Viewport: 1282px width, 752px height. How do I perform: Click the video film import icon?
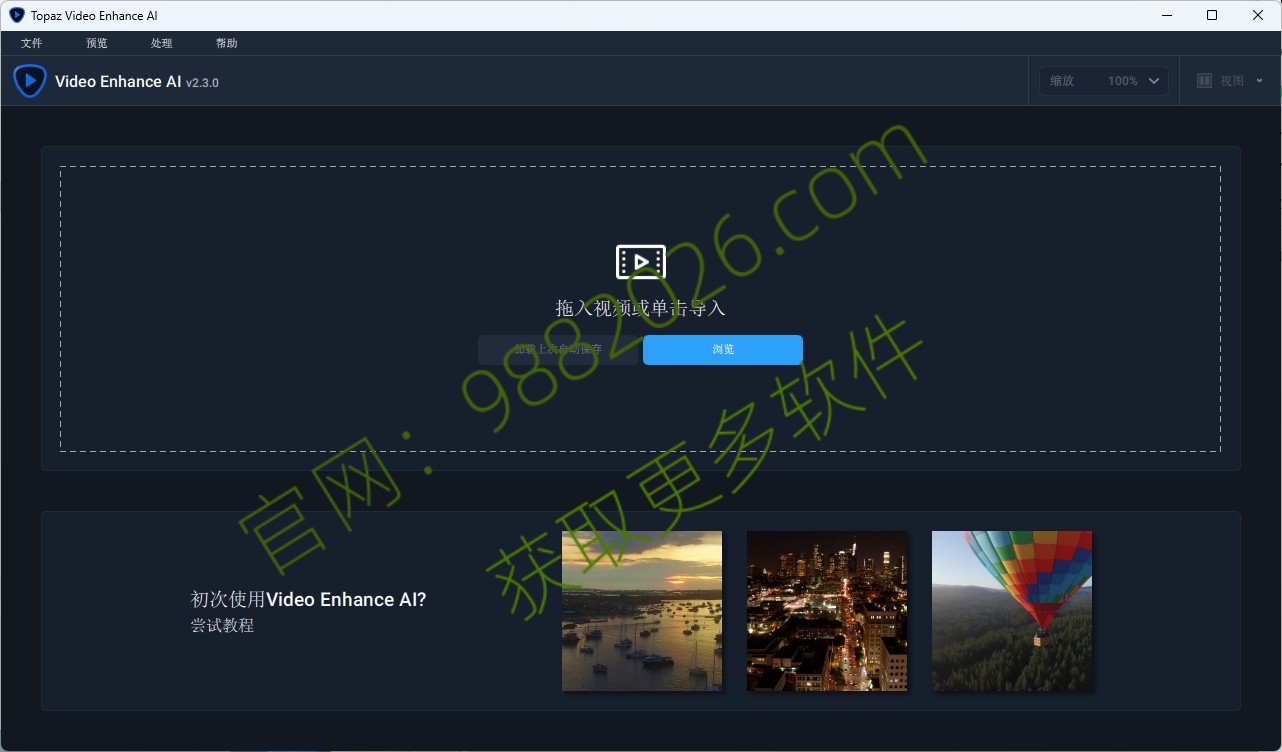[x=641, y=262]
